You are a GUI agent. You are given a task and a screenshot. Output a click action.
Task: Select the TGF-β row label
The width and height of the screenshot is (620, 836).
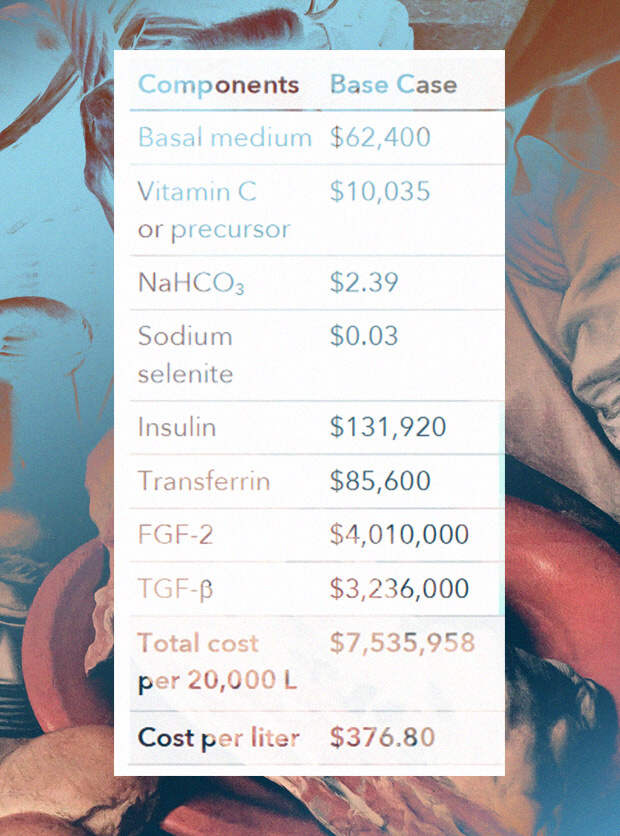[175, 589]
